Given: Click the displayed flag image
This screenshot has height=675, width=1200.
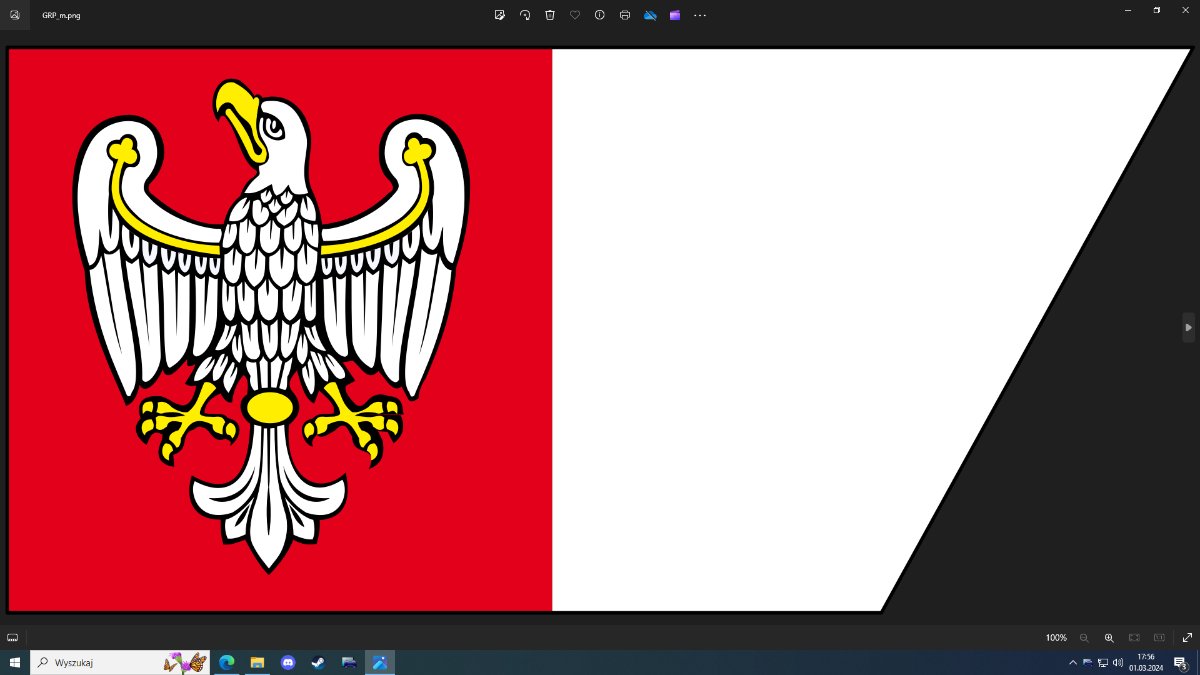Looking at the screenshot, I should [x=600, y=330].
